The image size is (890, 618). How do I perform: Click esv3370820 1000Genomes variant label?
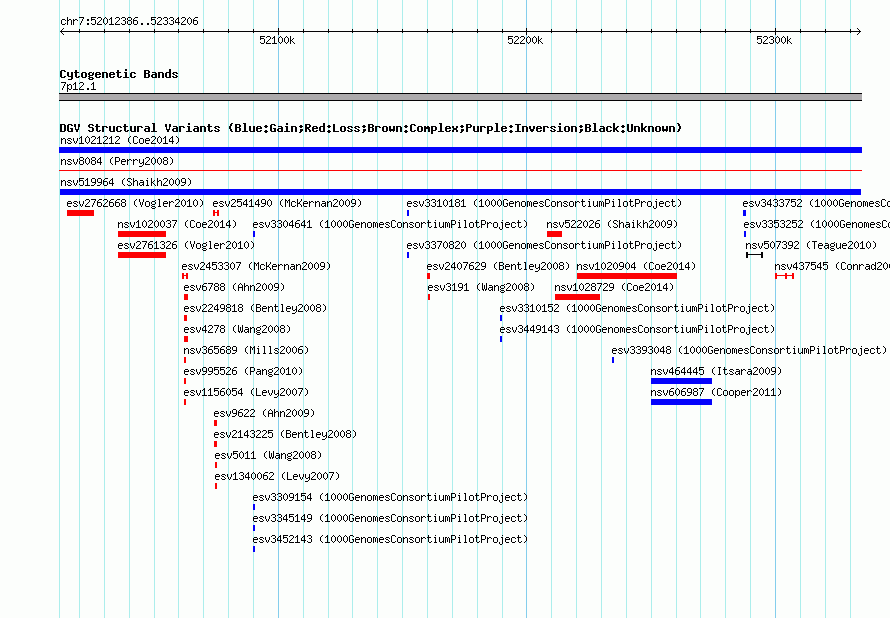pyautogui.click(x=544, y=245)
